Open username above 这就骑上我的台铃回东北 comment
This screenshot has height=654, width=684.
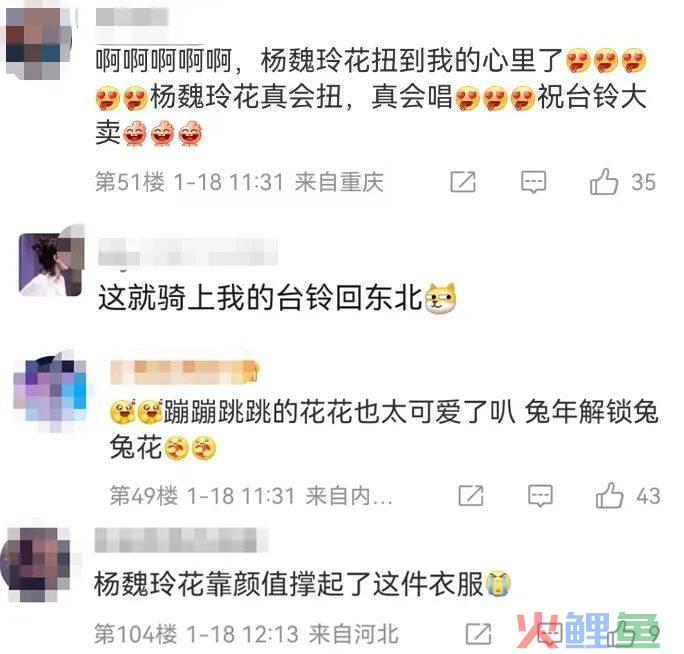click(188, 252)
